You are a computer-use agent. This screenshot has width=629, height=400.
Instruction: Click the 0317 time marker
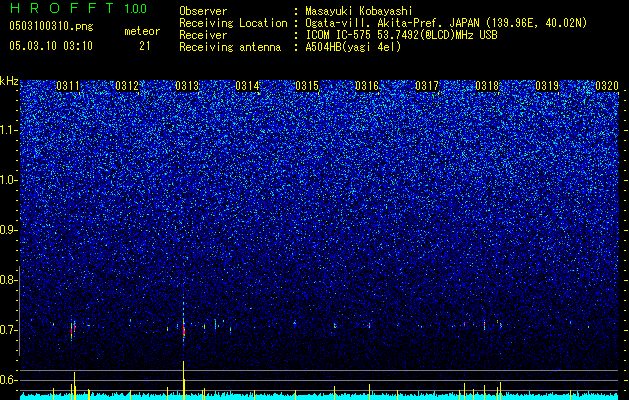[427, 86]
